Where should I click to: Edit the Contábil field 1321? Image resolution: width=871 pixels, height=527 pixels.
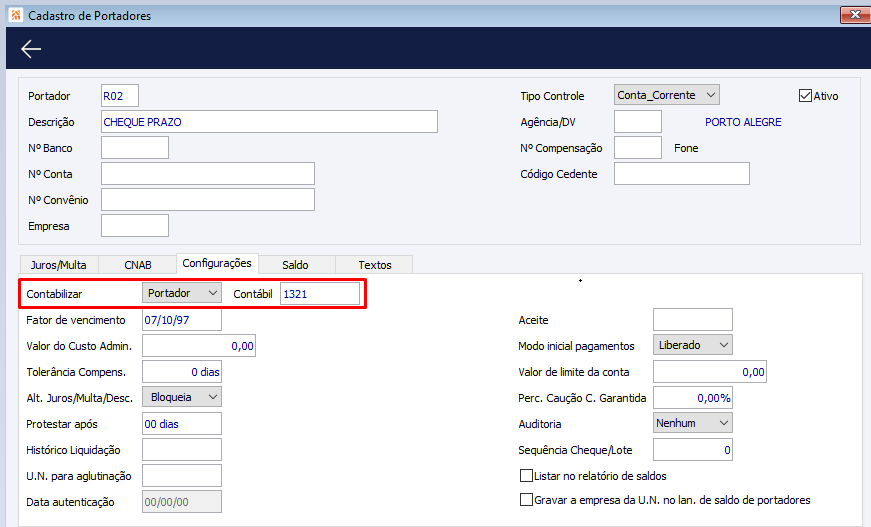point(320,294)
